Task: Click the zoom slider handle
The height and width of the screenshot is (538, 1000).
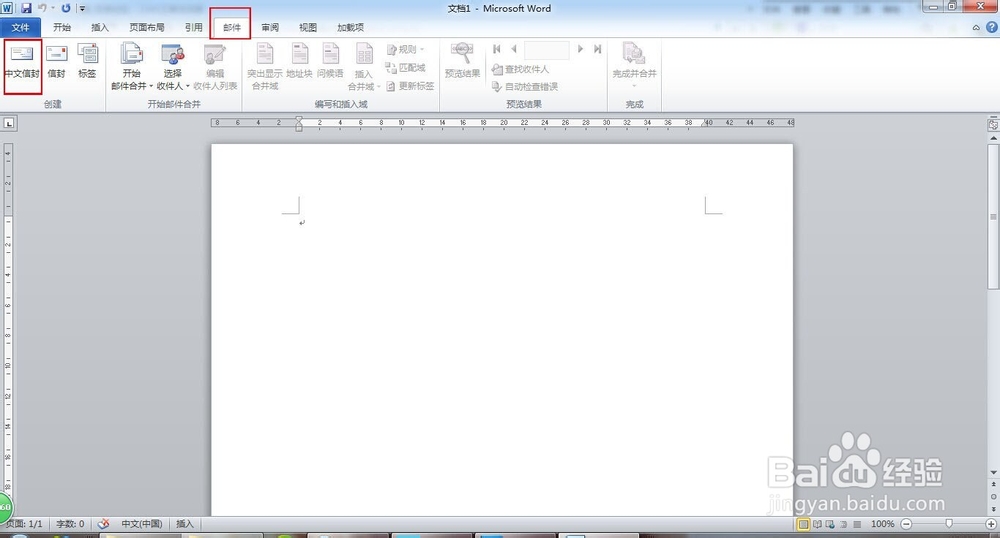Action: tap(949, 524)
